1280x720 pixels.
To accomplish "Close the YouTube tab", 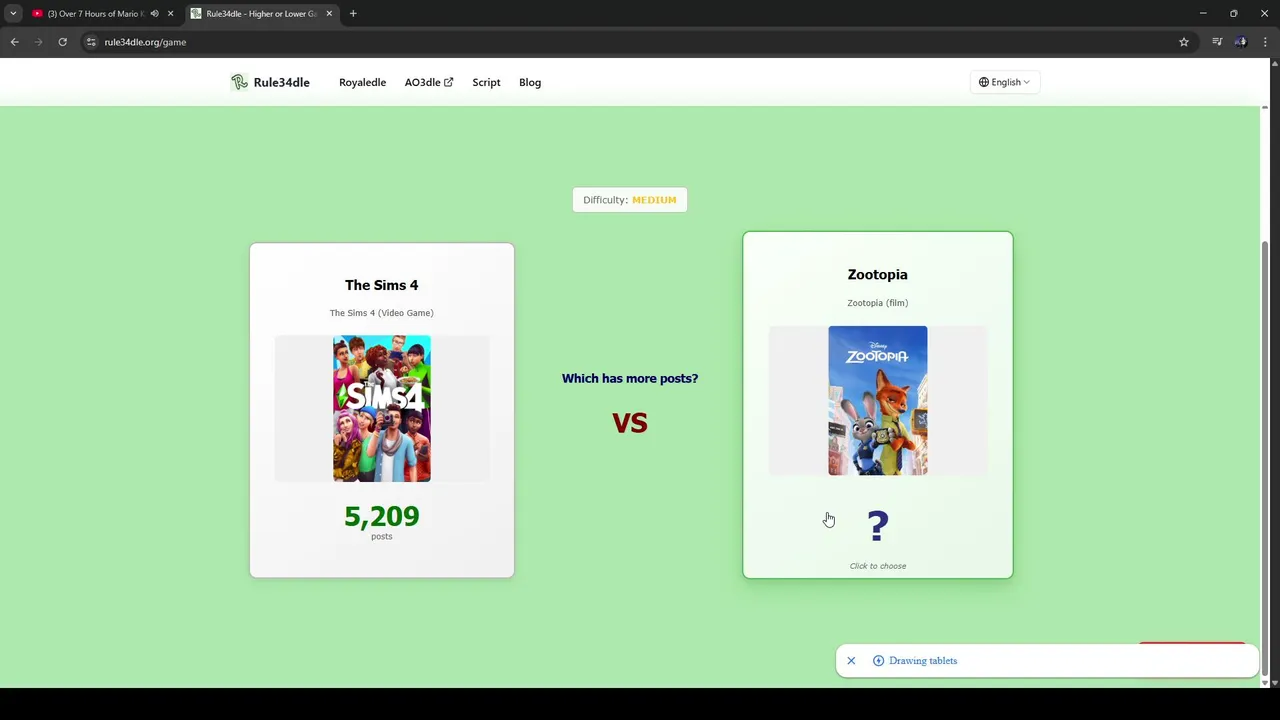I will (170, 14).
